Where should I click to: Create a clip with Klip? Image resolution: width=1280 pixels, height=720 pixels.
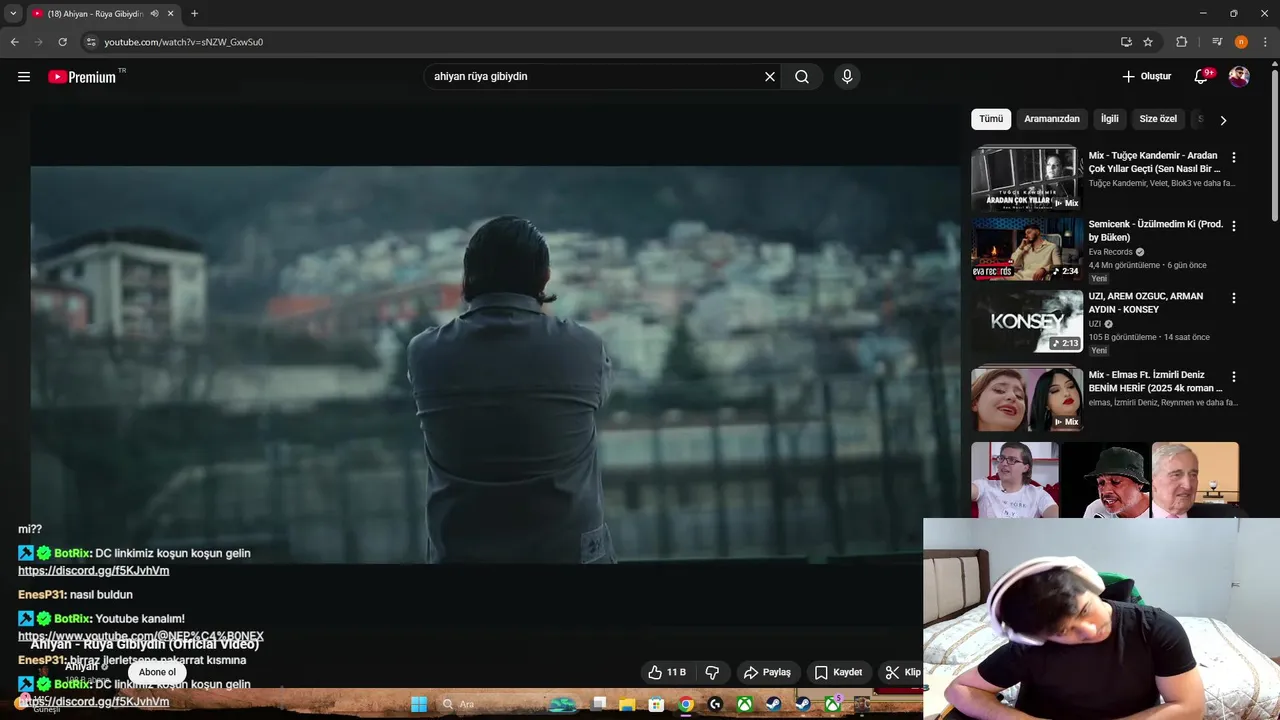[x=902, y=673]
